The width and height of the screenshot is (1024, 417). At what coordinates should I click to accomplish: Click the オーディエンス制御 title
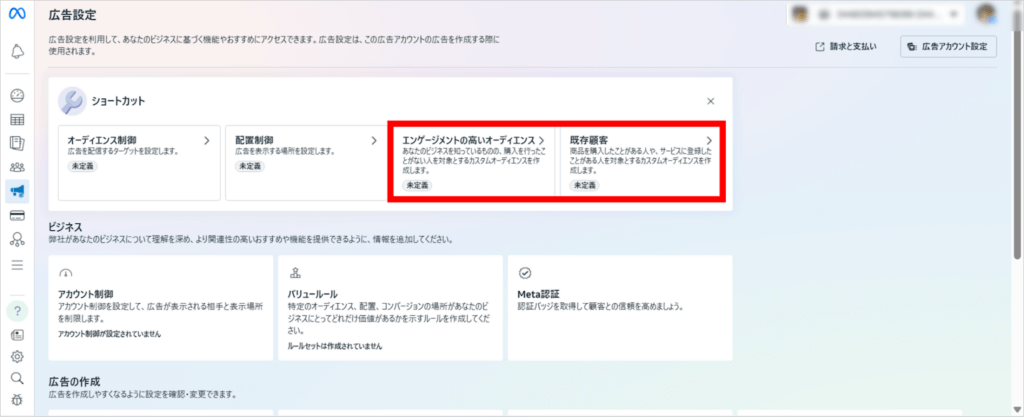pyautogui.click(x=102, y=140)
